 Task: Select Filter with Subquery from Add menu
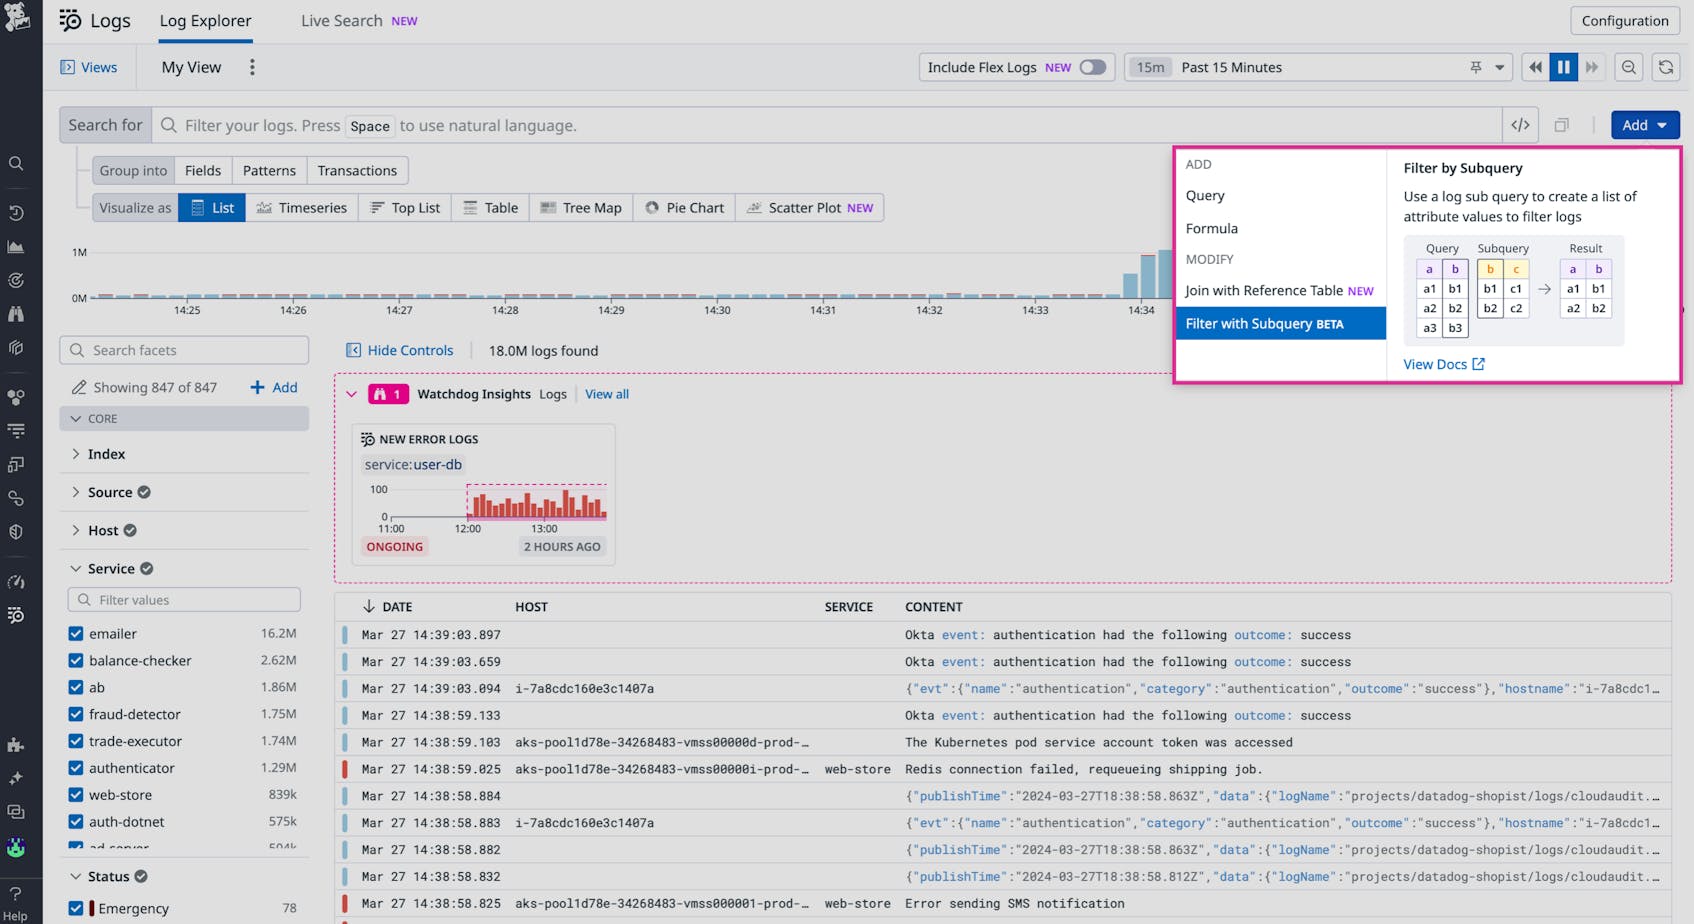pyautogui.click(x=1262, y=323)
